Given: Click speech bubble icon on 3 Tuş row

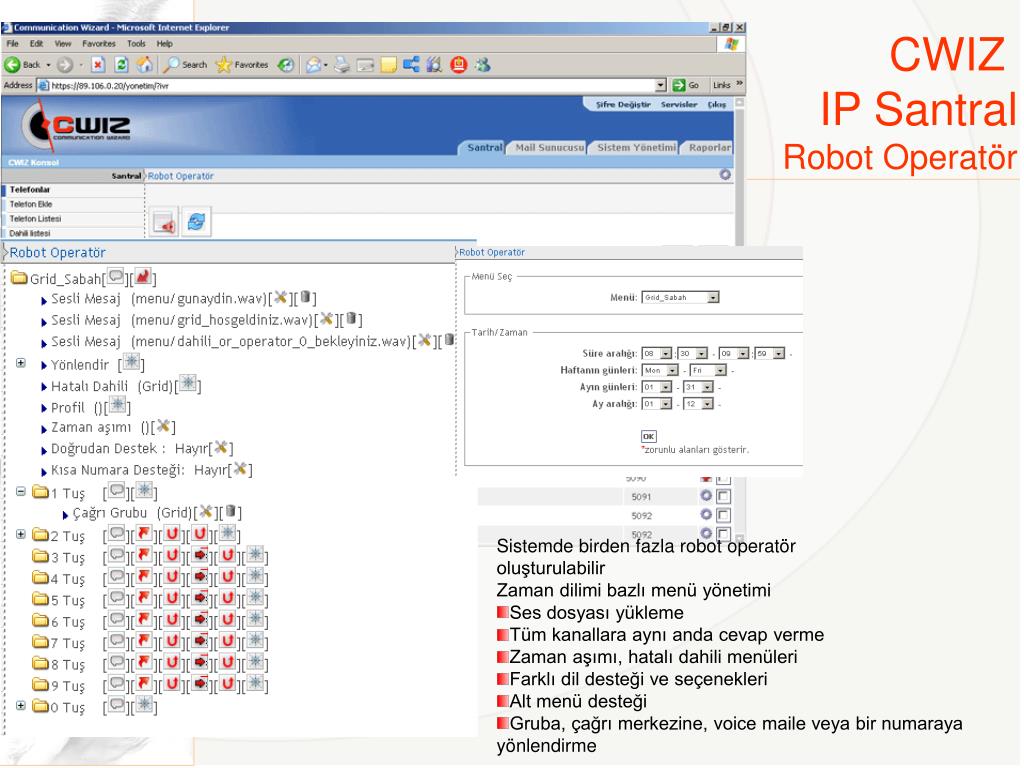Looking at the screenshot, I should click(116, 556).
